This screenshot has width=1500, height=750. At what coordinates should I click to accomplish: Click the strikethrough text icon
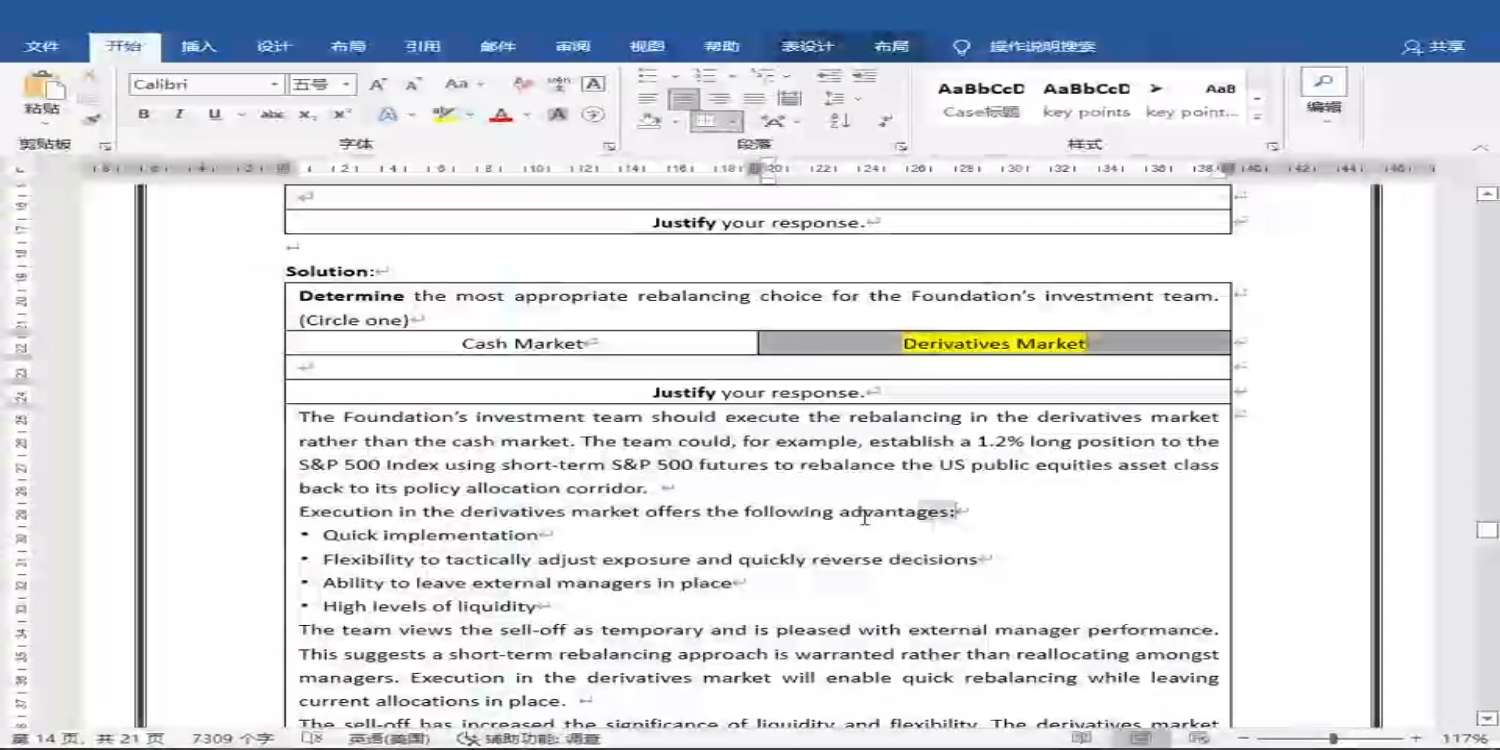point(272,115)
